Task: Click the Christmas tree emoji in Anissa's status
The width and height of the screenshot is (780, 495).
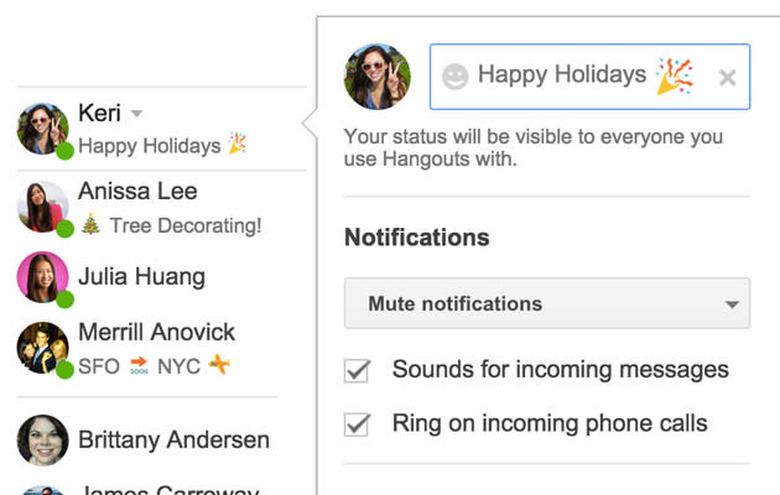Action: [90, 225]
